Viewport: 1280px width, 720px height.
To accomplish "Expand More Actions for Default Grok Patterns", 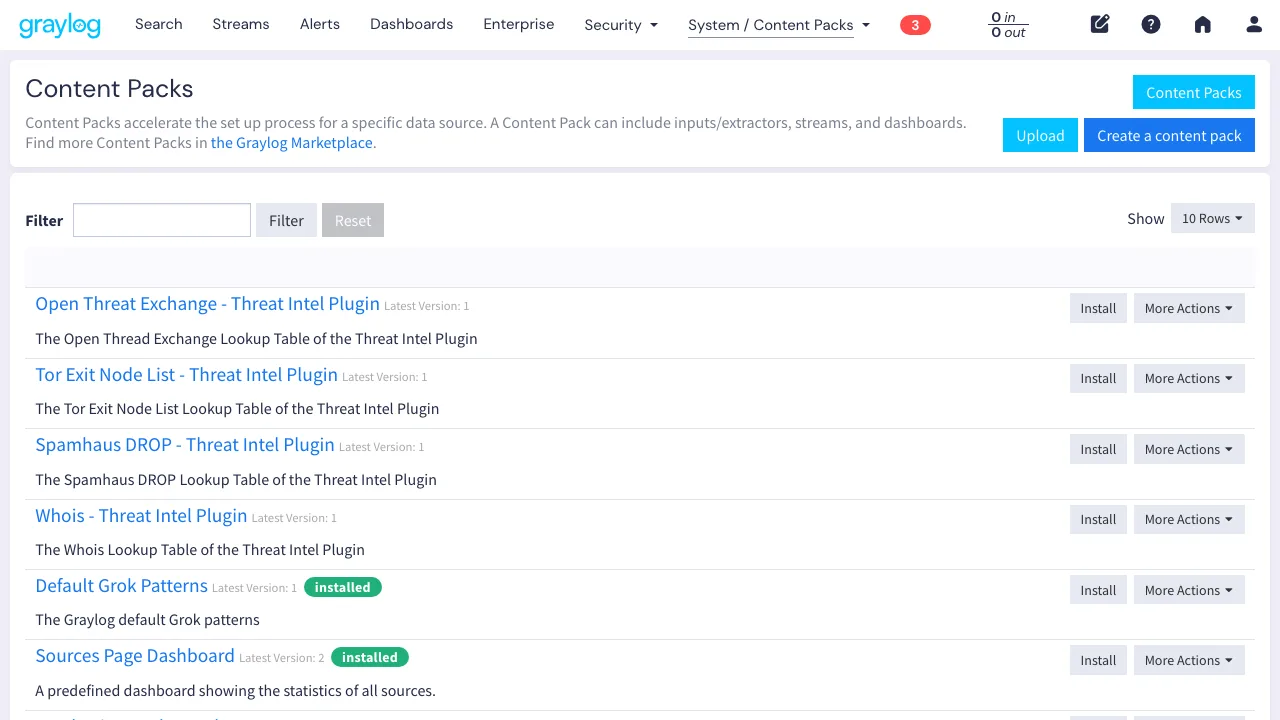I will (x=1189, y=590).
